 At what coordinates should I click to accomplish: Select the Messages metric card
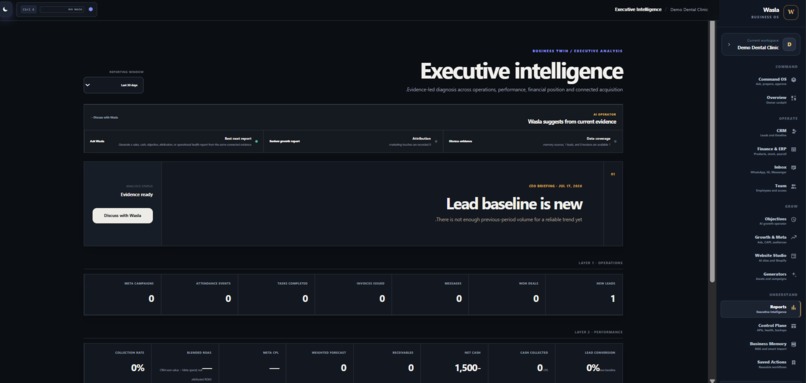(x=430, y=295)
